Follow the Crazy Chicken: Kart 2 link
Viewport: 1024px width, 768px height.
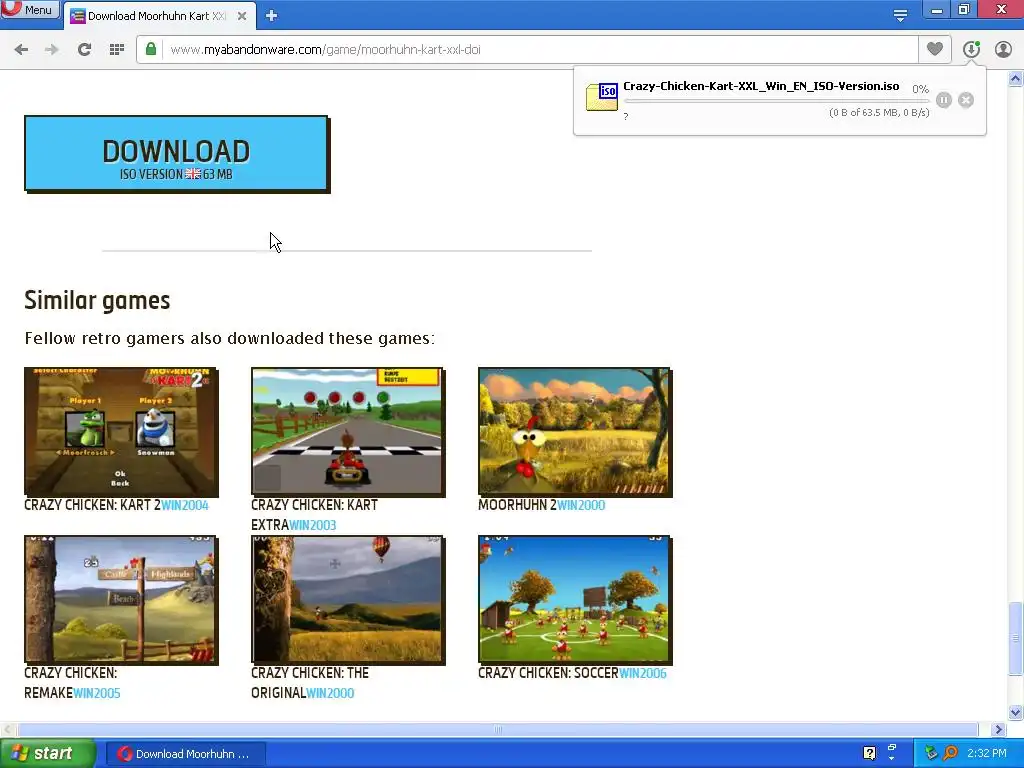(x=92, y=505)
